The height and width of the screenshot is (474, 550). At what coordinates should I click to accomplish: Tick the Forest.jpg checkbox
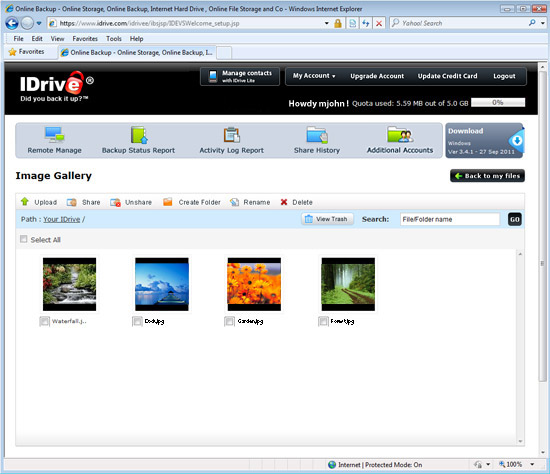pyautogui.click(x=323, y=321)
